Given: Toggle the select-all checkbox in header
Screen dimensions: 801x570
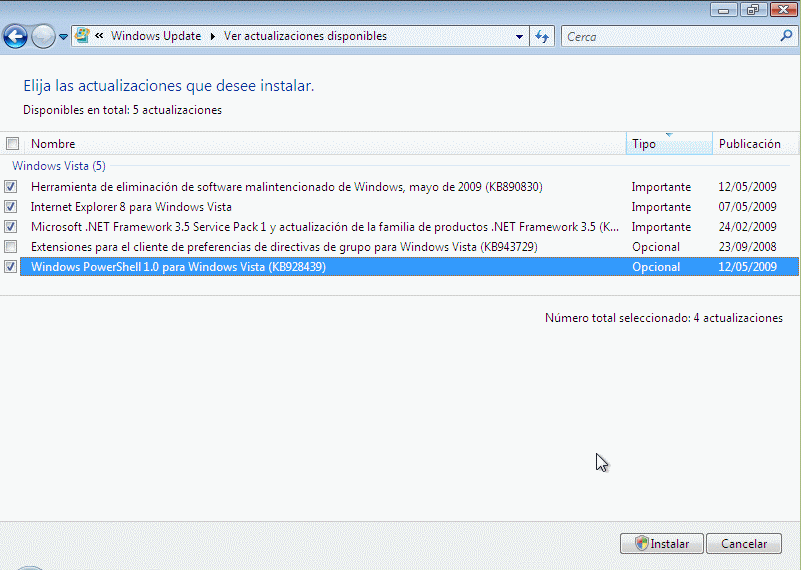Looking at the screenshot, I should tap(12, 144).
